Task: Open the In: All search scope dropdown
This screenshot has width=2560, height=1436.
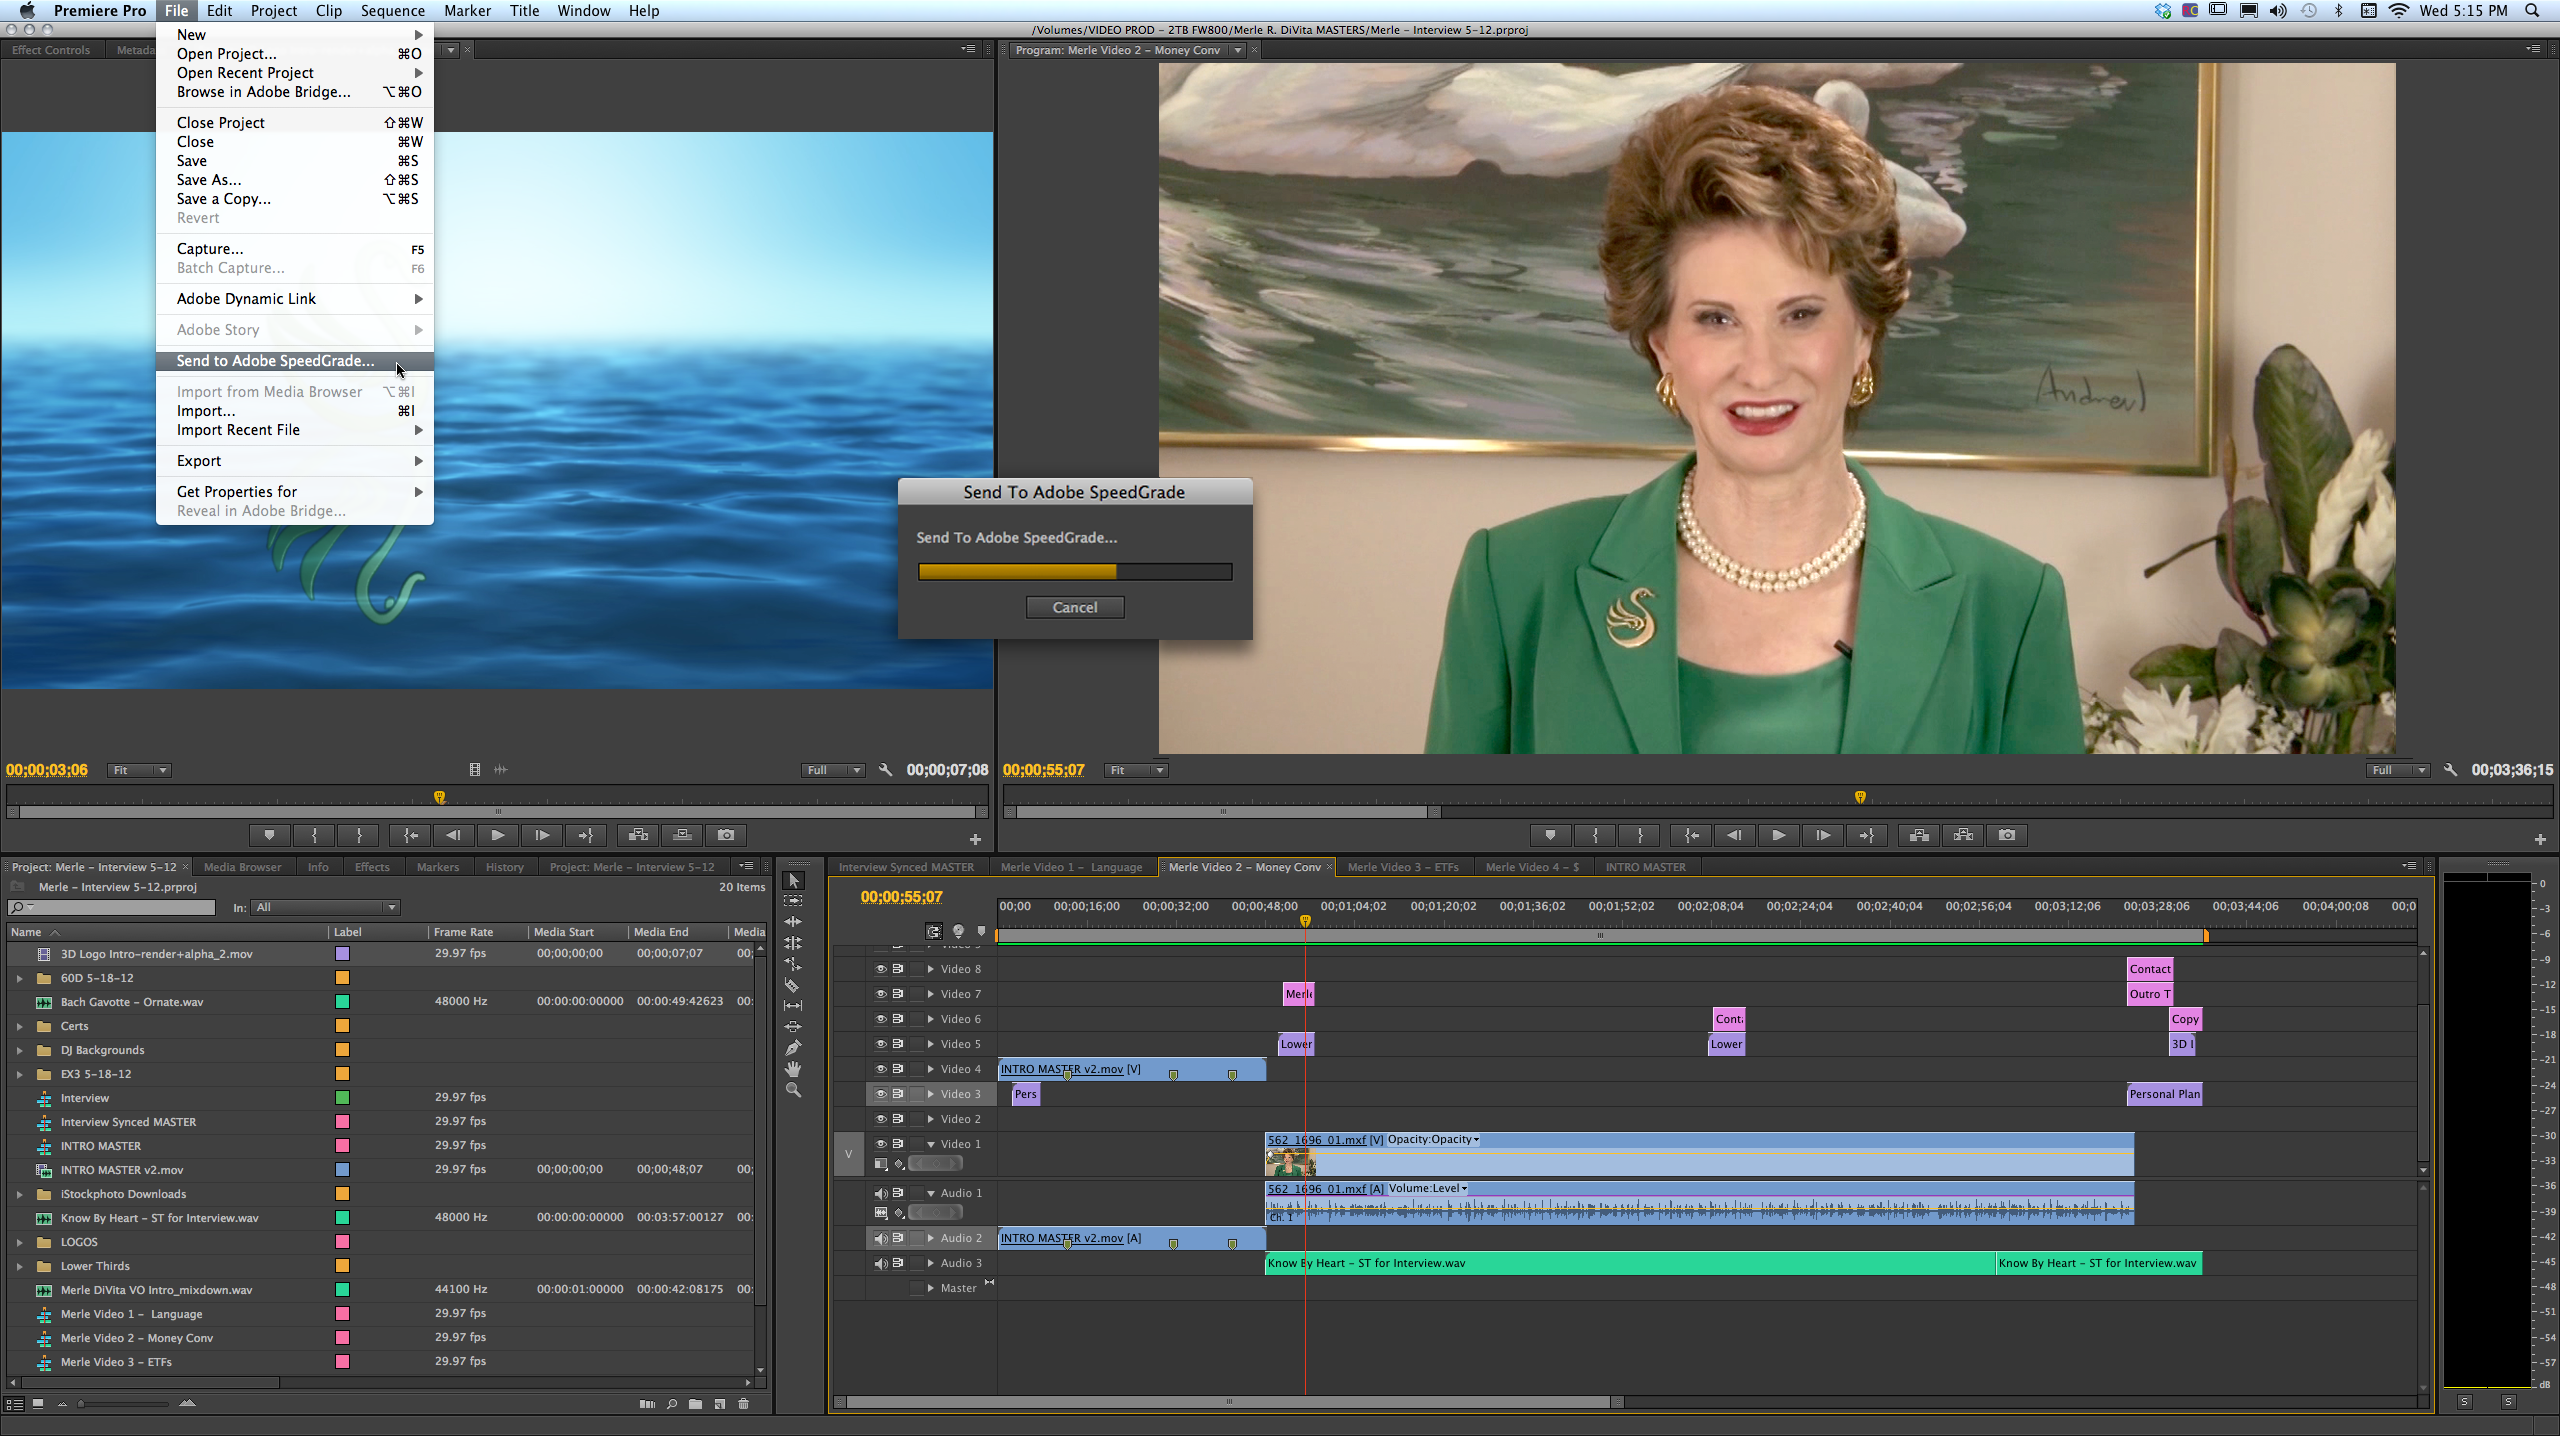Action: click(x=326, y=908)
